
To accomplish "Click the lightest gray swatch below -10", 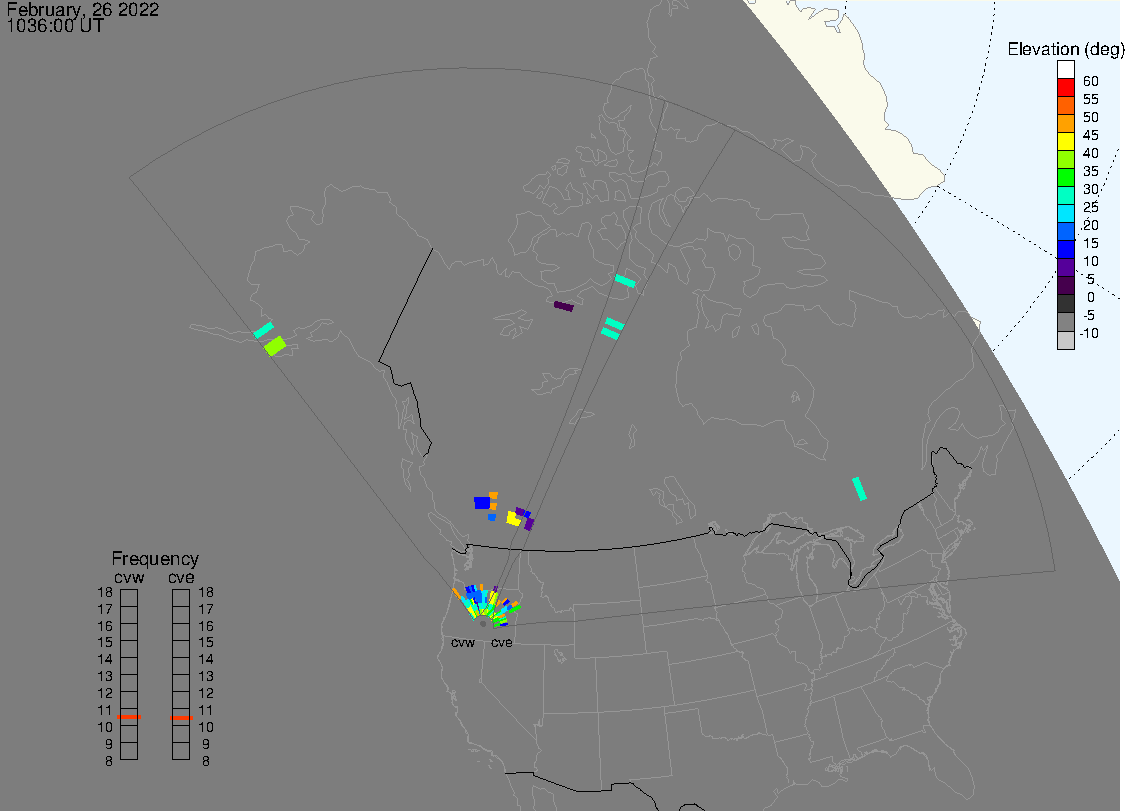I will click(1065, 340).
